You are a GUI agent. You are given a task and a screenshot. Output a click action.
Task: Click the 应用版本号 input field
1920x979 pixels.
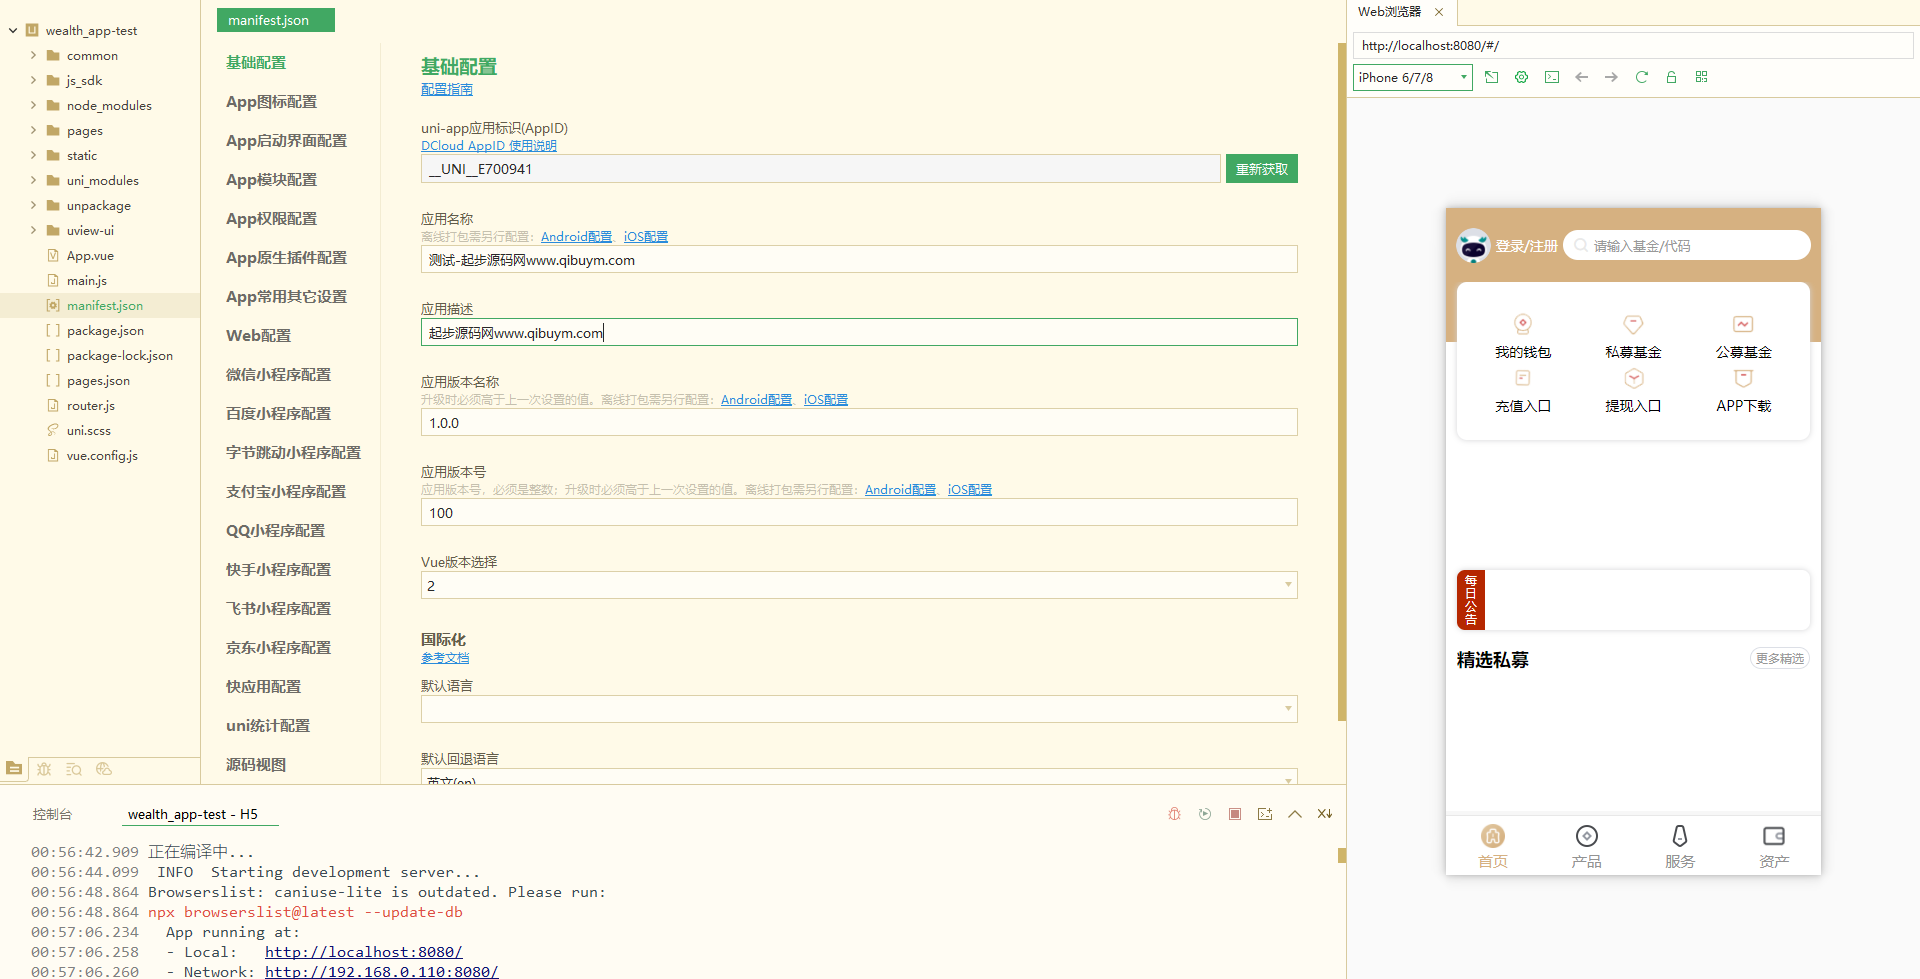(x=858, y=513)
